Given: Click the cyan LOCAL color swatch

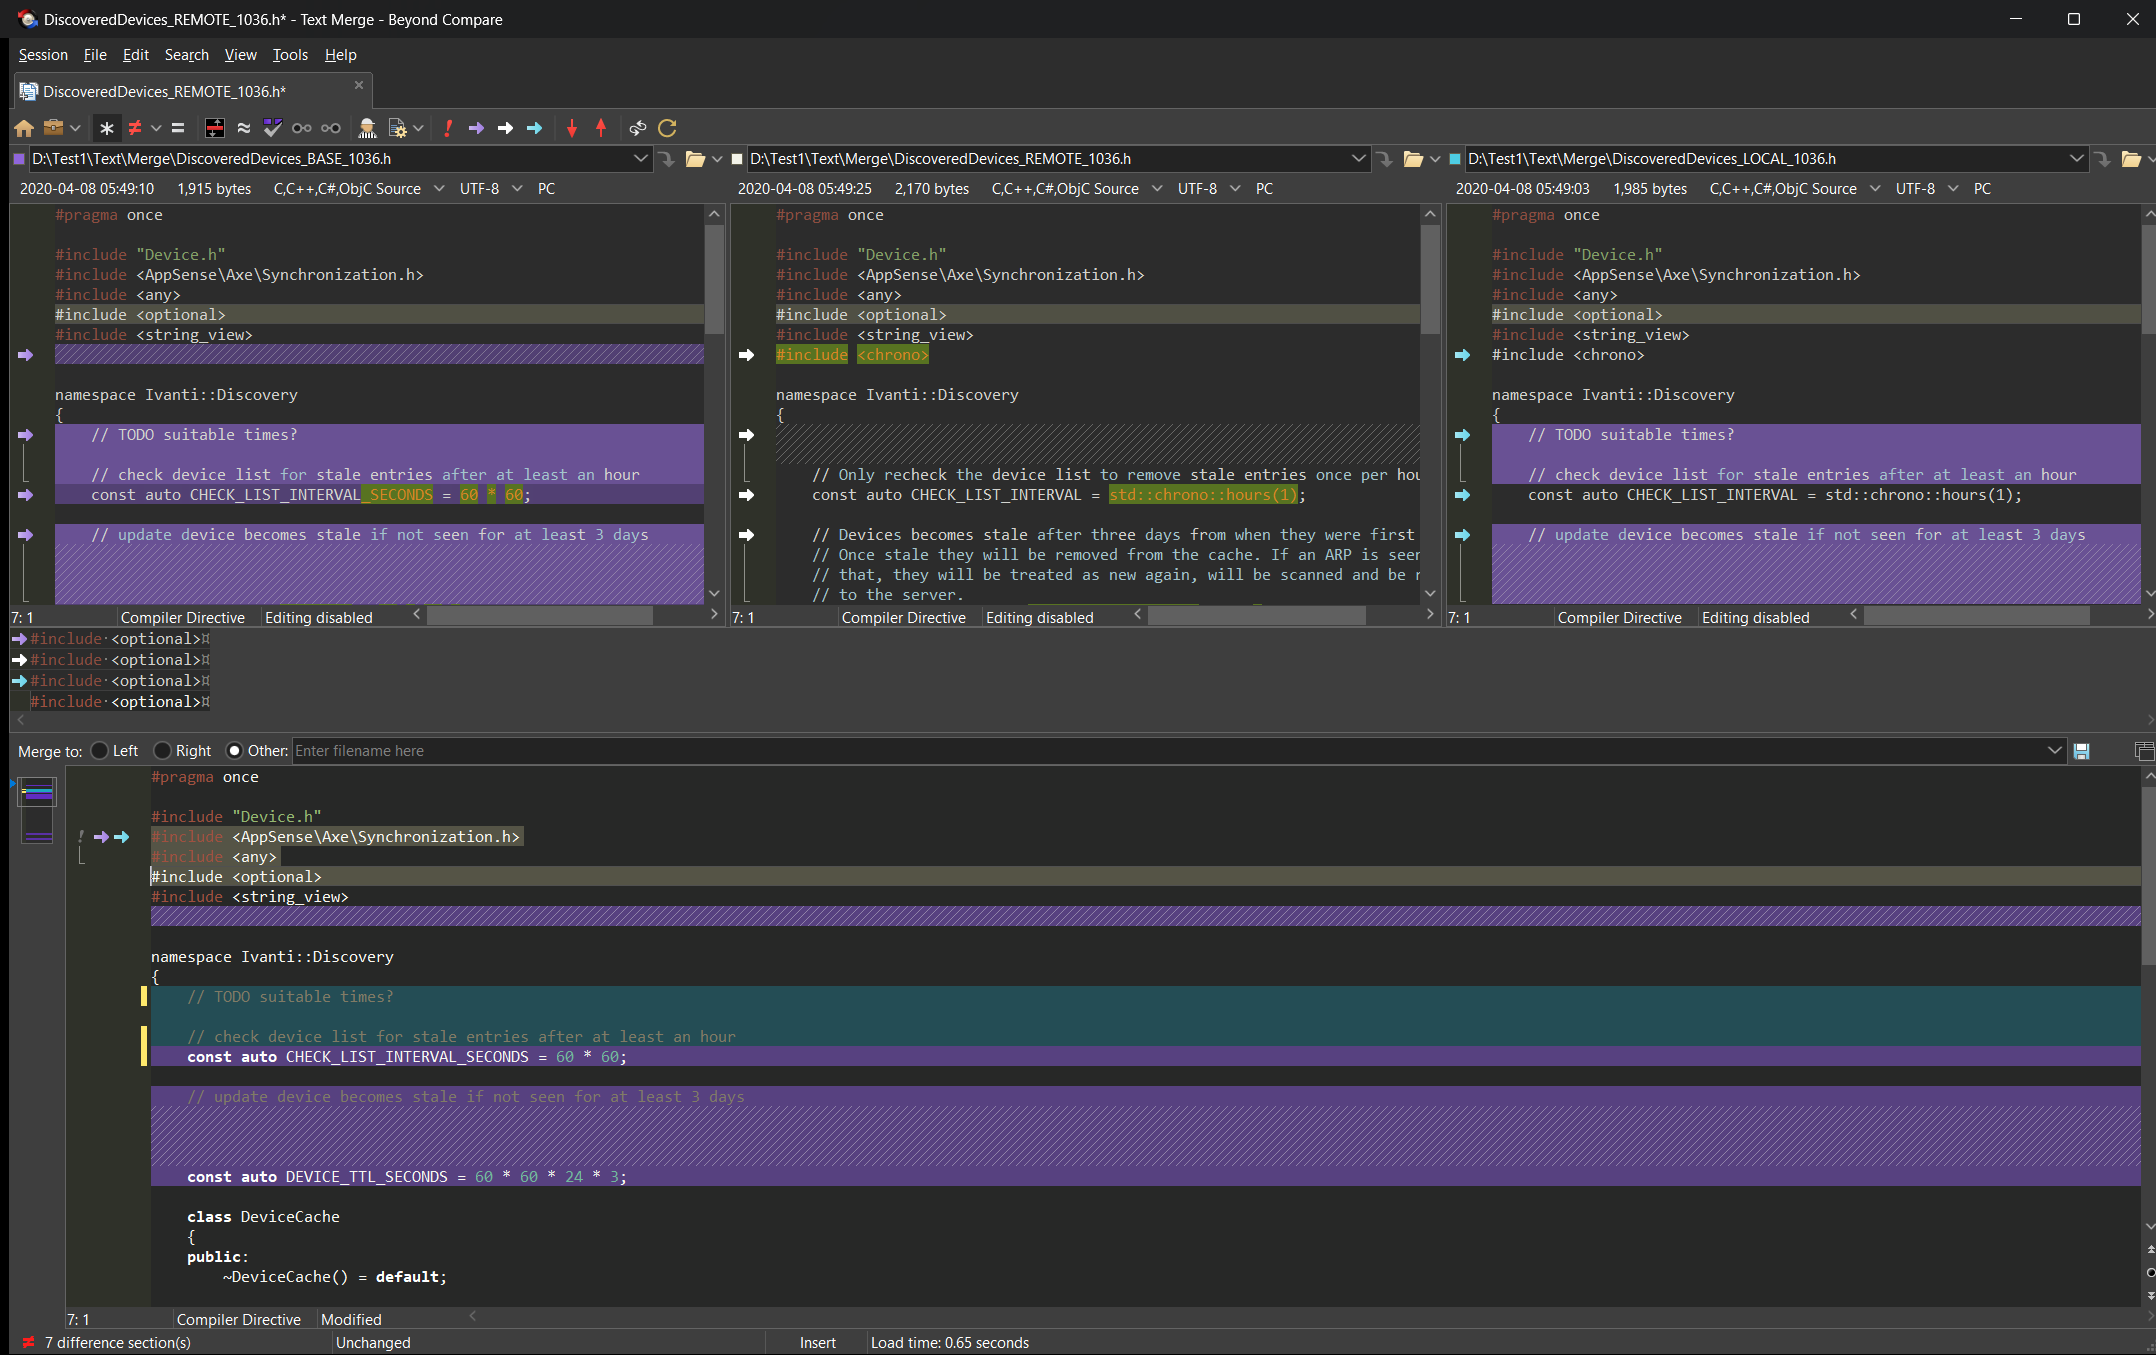Looking at the screenshot, I should coord(1455,158).
